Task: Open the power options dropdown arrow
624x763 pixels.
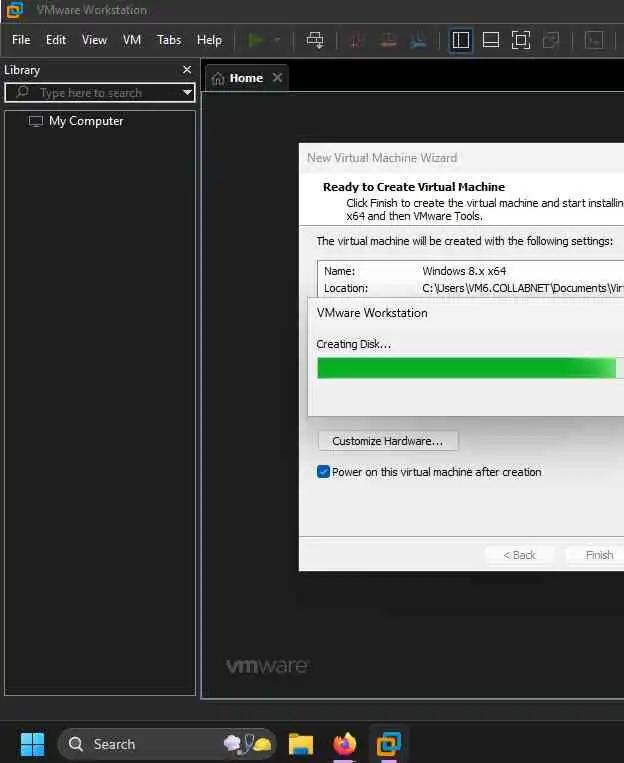Action: click(277, 40)
